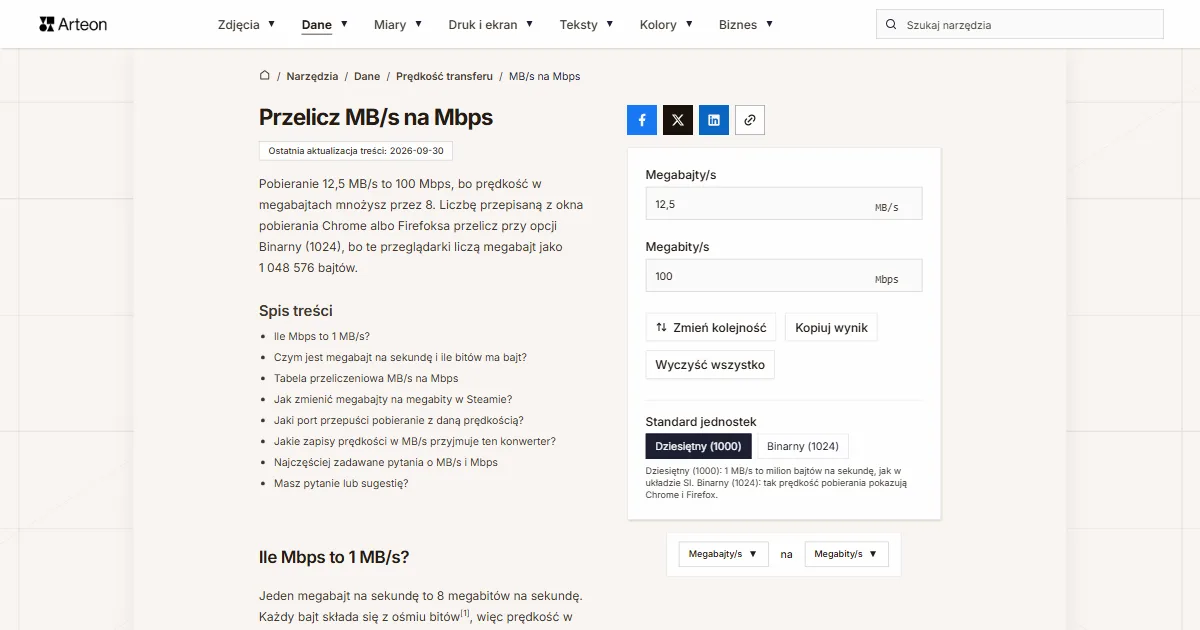Share page on X (Twitter)
1200x630 pixels.
click(678, 120)
